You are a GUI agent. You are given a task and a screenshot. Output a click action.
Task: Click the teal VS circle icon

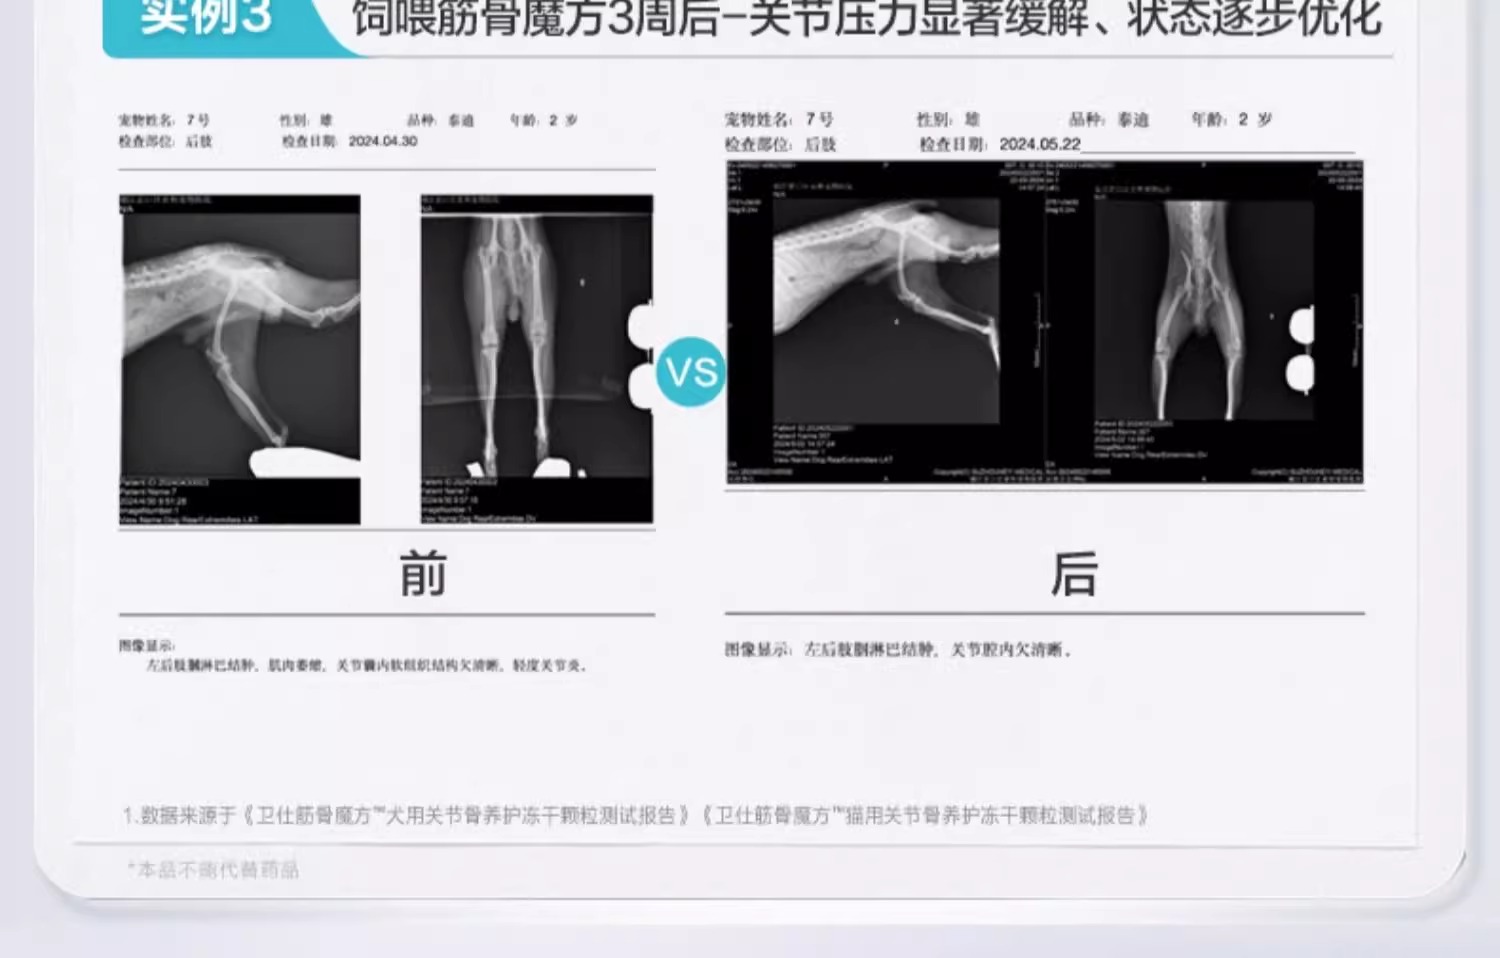point(691,372)
